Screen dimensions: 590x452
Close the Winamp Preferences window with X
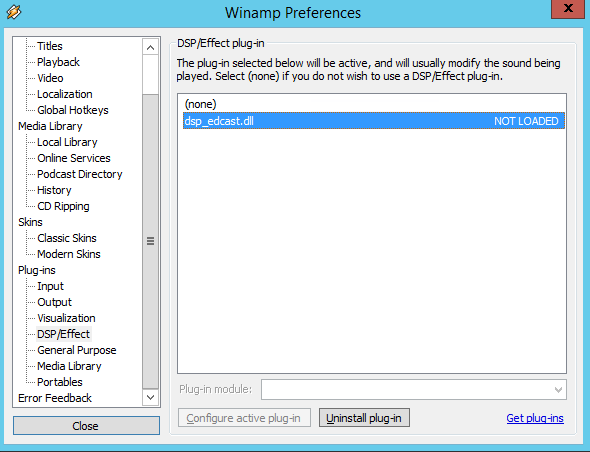click(568, 8)
